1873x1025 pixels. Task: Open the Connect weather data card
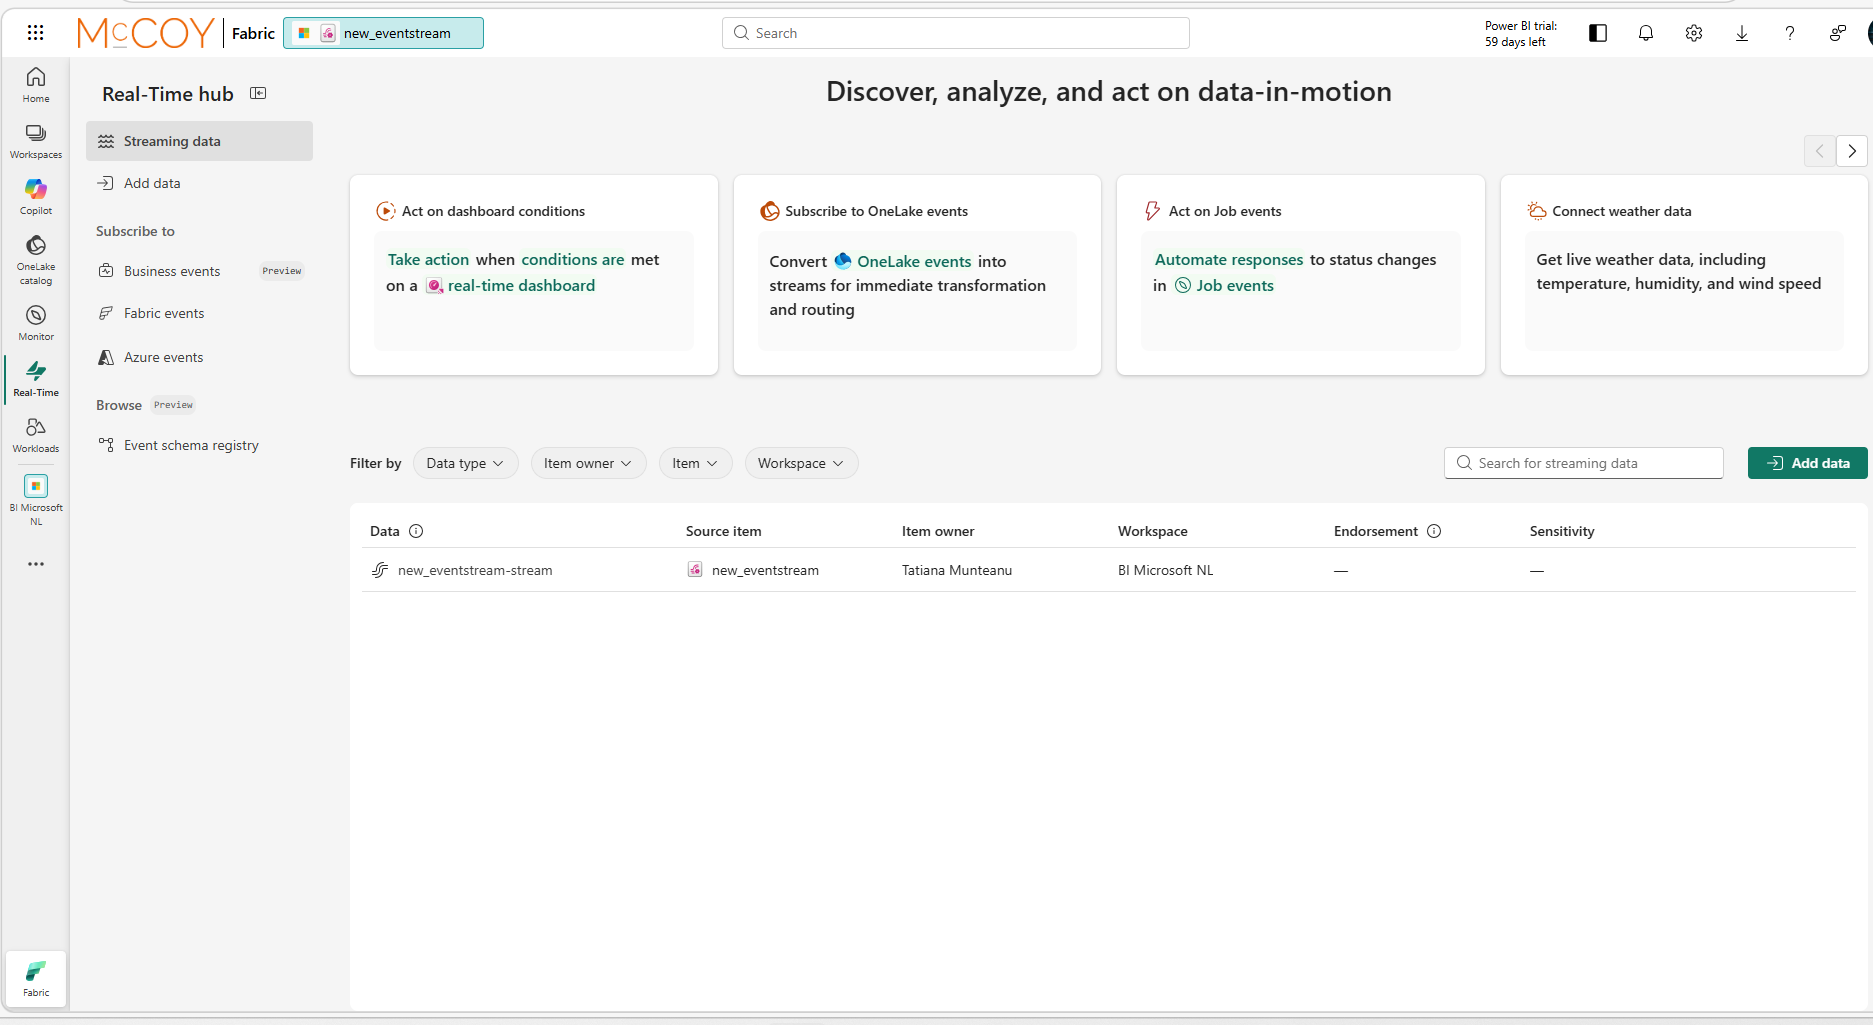pyautogui.click(x=1684, y=275)
